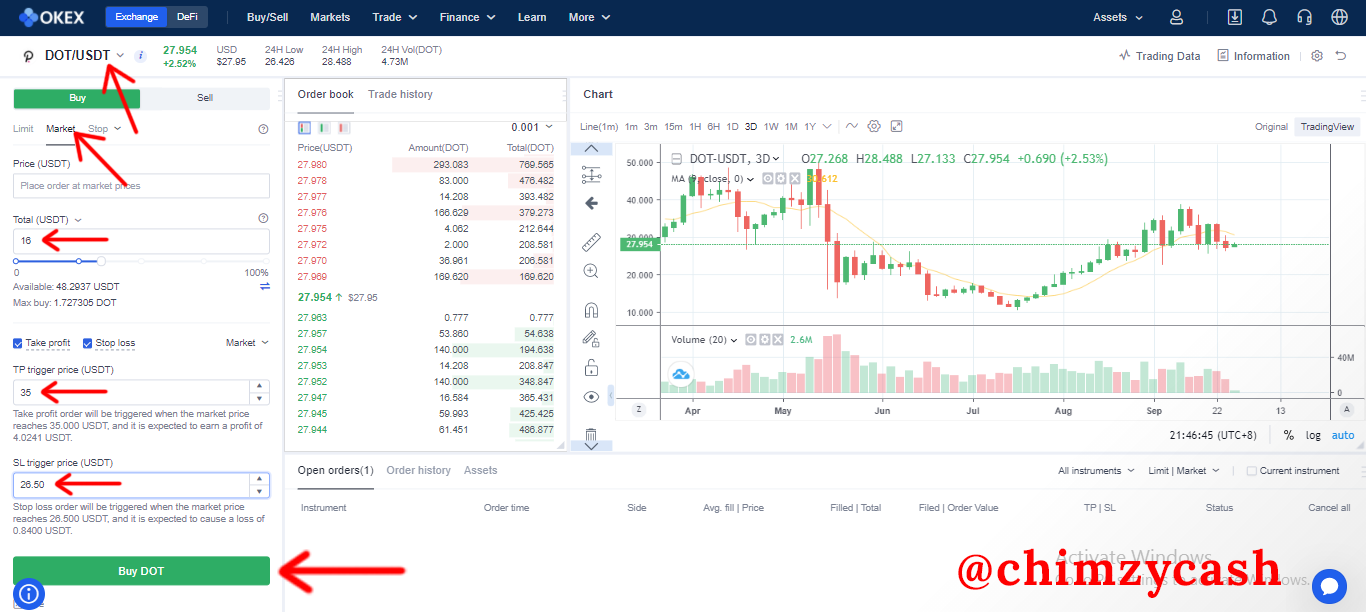Hide all drawings with the eye tool
Viewport: 1366px width, 612px height.
tap(591, 397)
